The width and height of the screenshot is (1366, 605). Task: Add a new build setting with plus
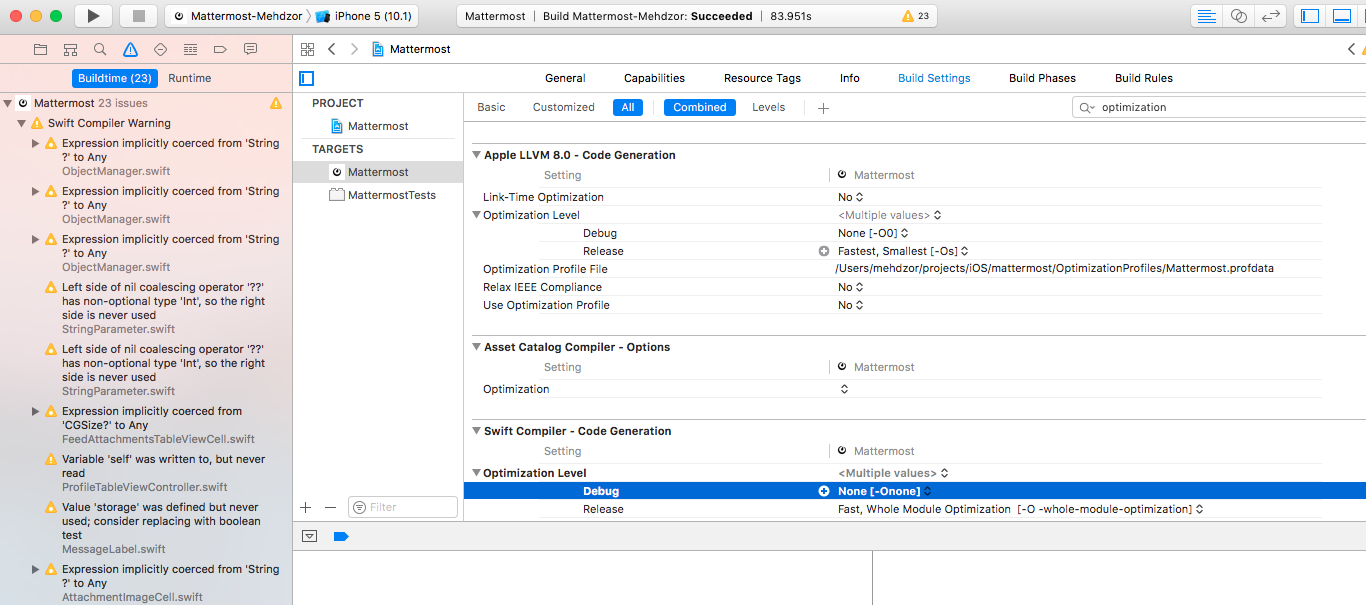click(x=823, y=108)
